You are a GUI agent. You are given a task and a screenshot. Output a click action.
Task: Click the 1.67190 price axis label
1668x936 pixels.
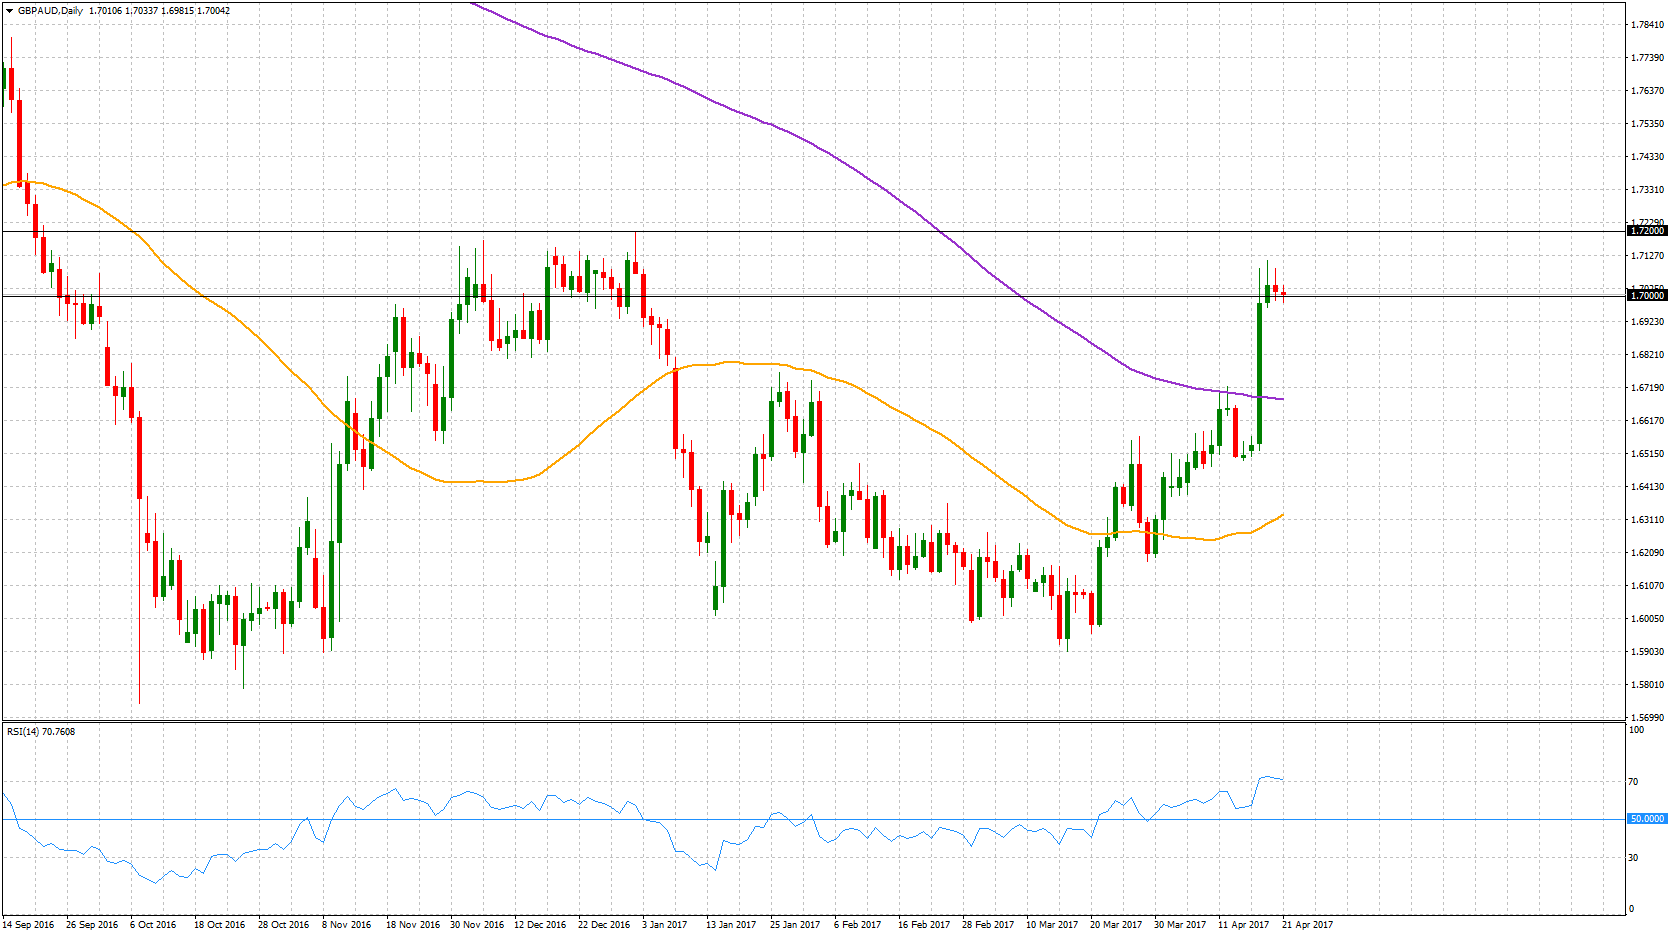1648,388
